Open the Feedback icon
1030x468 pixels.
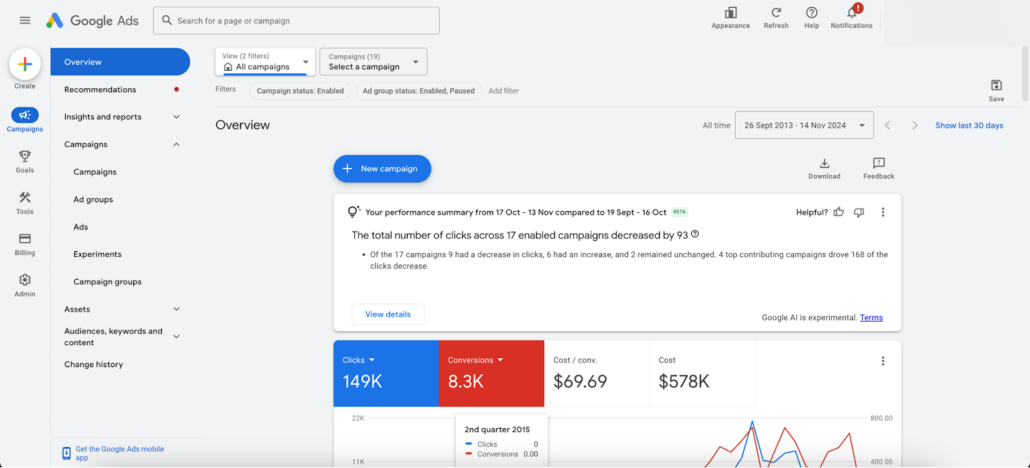tap(879, 163)
